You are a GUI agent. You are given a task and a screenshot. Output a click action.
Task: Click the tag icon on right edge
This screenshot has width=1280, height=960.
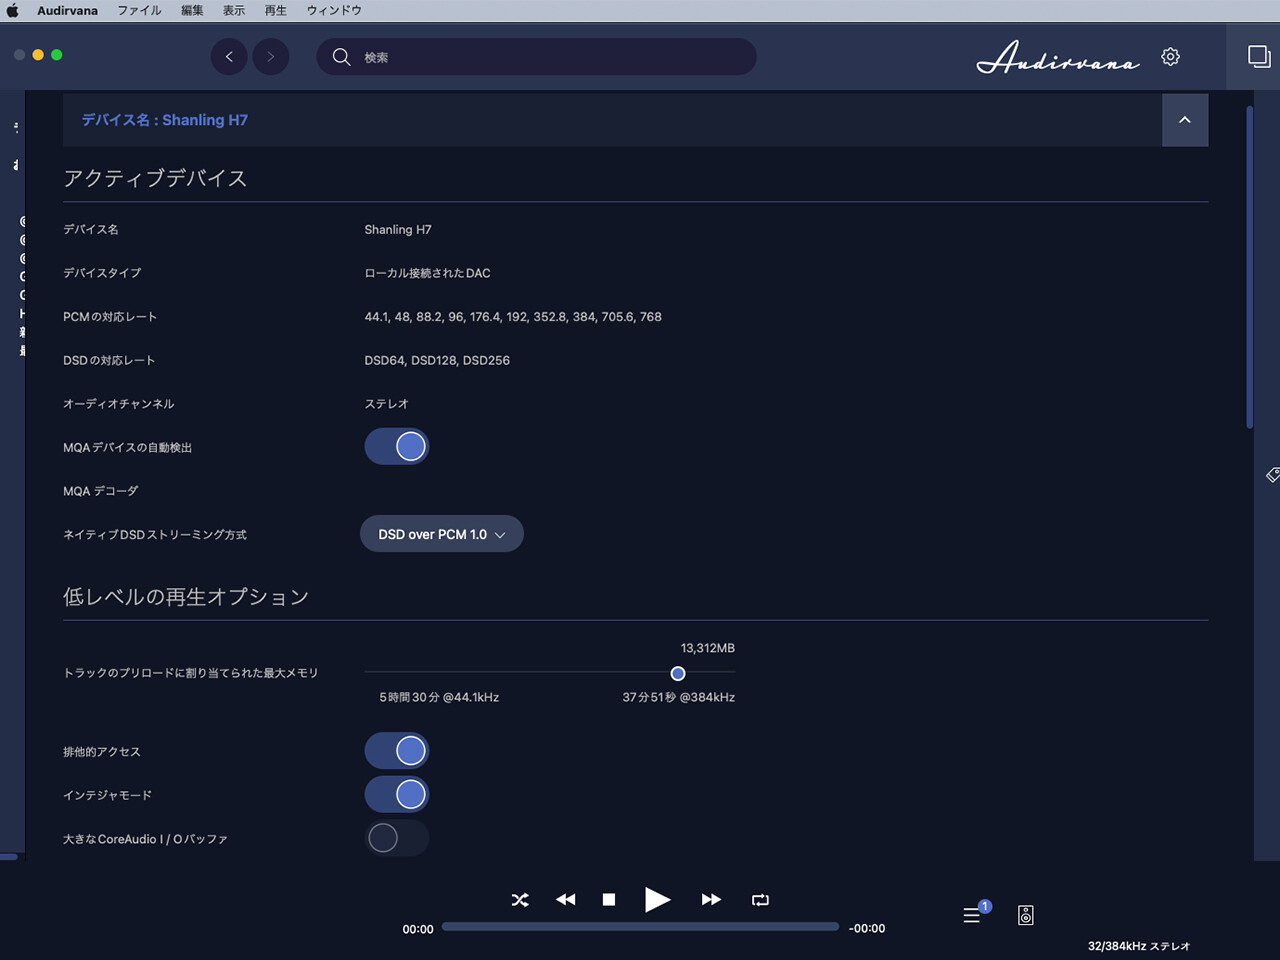pyautogui.click(x=1272, y=475)
